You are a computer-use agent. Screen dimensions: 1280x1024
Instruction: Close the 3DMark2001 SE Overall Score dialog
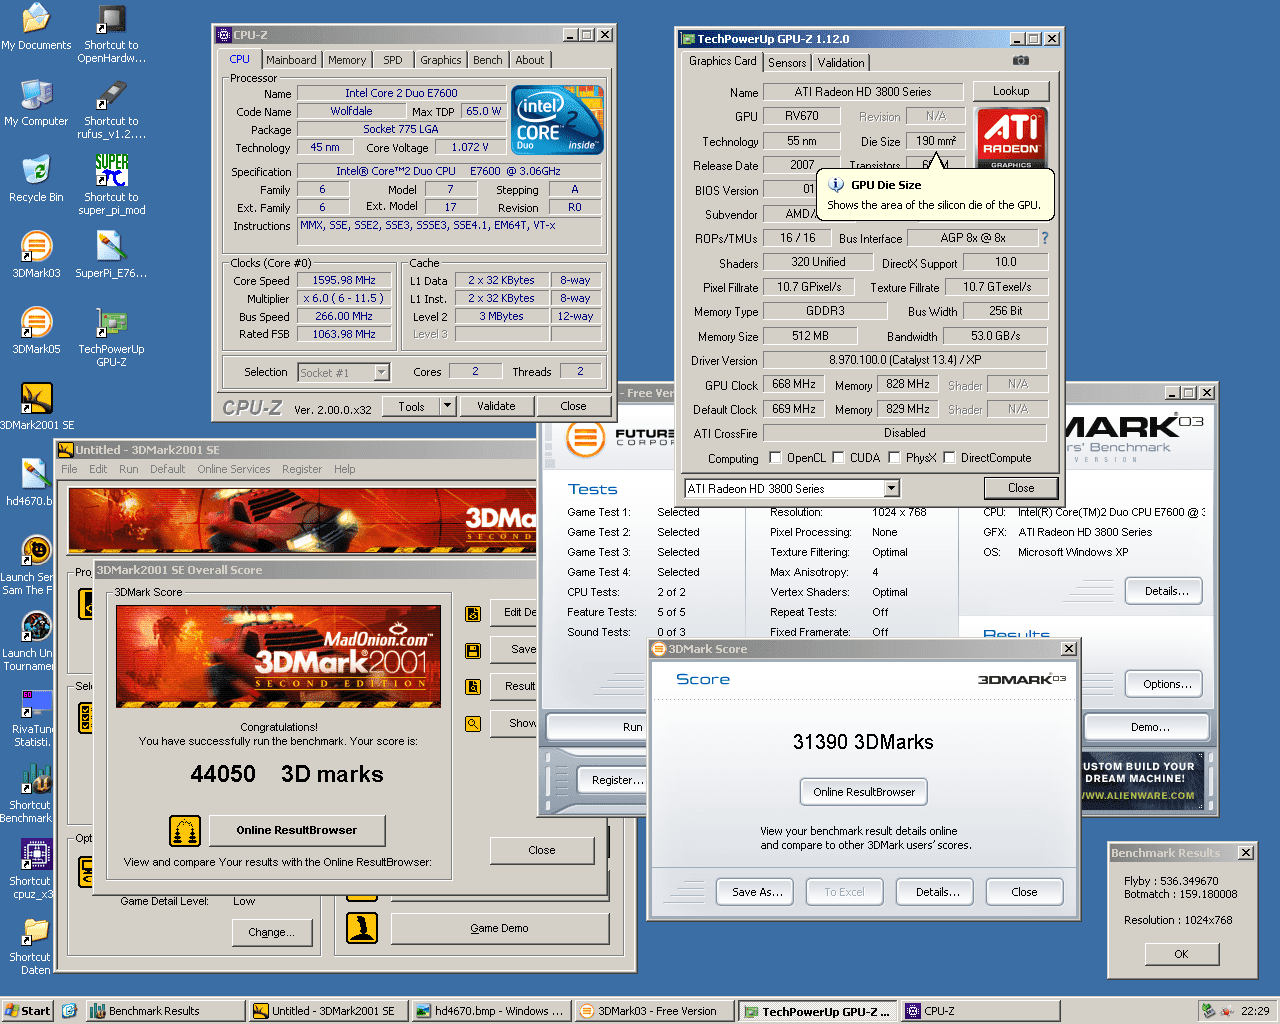click(541, 850)
